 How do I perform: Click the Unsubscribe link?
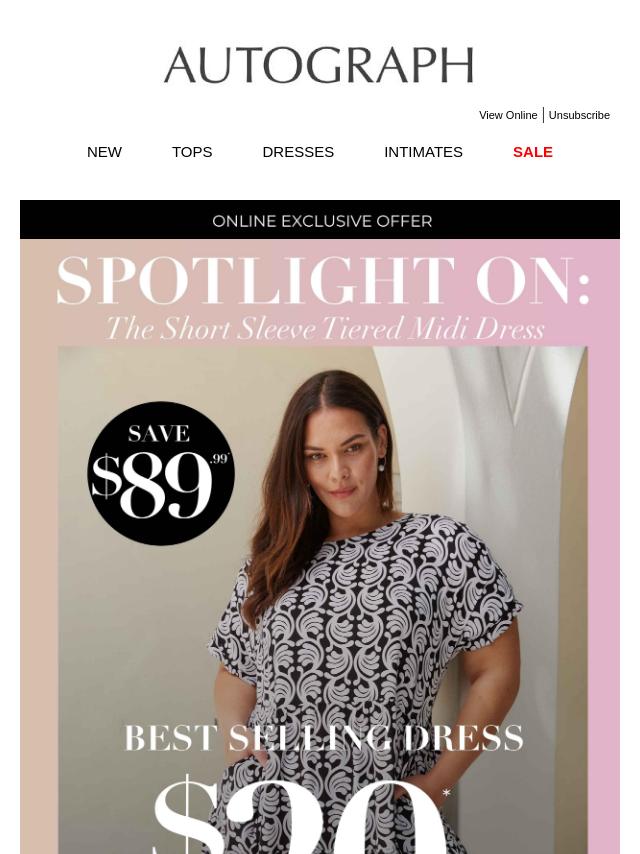click(578, 115)
